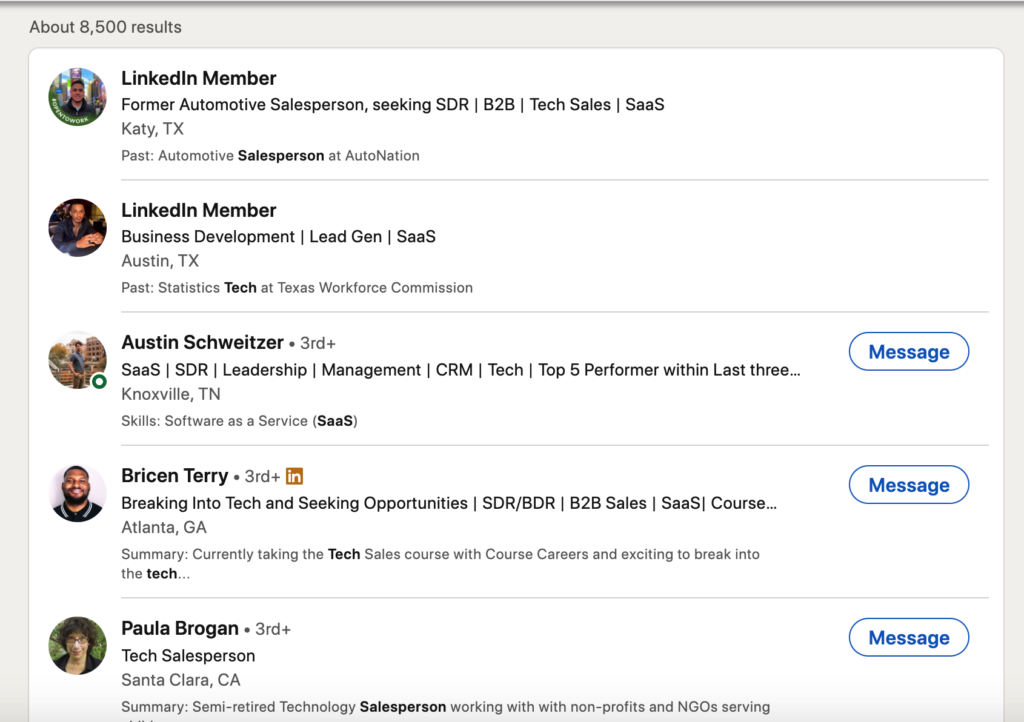
Task: Open Austin Schweitzer's profile name link
Action: (x=202, y=343)
